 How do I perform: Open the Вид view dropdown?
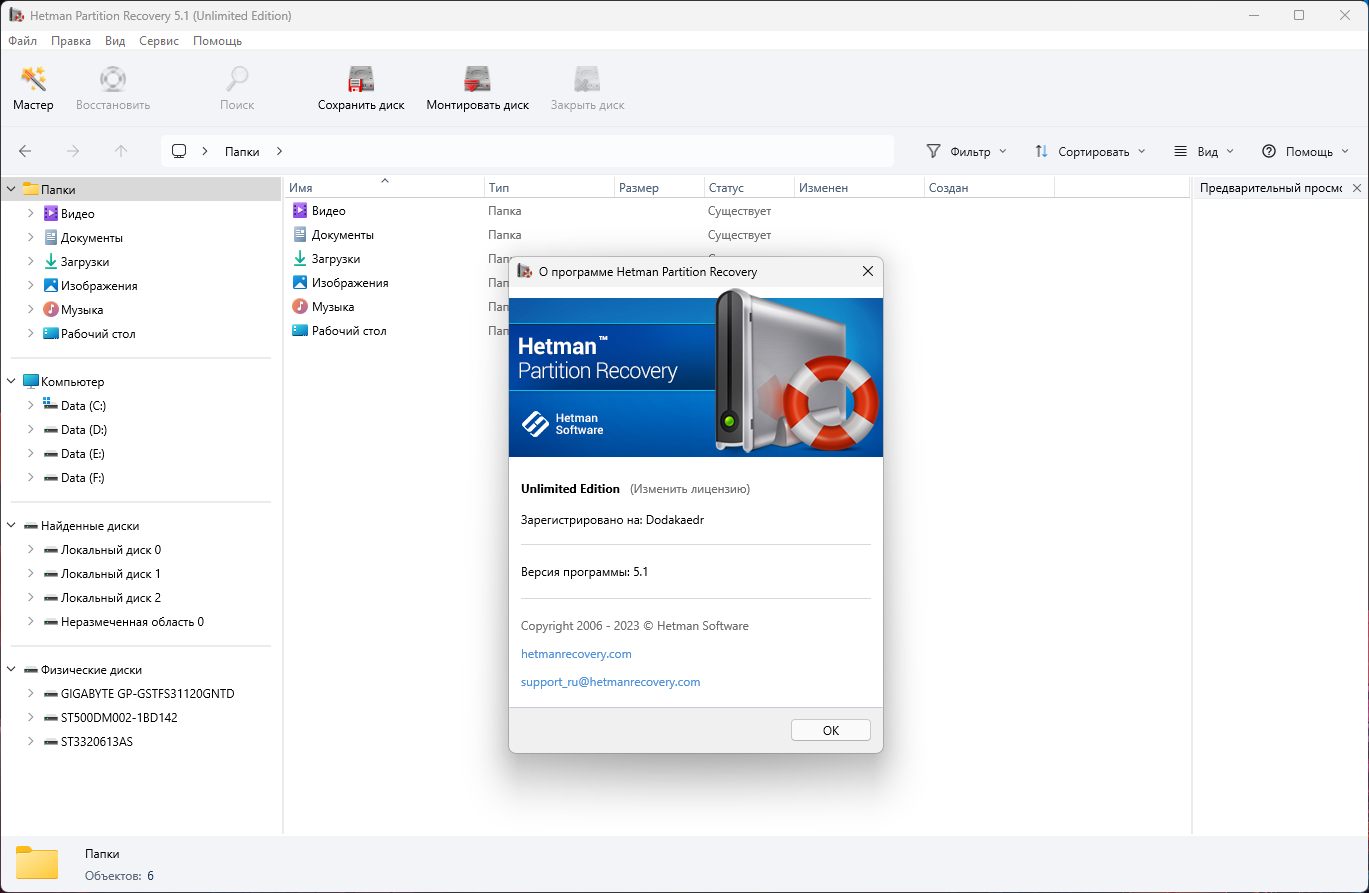pyautogui.click(x=1203, y=152)
